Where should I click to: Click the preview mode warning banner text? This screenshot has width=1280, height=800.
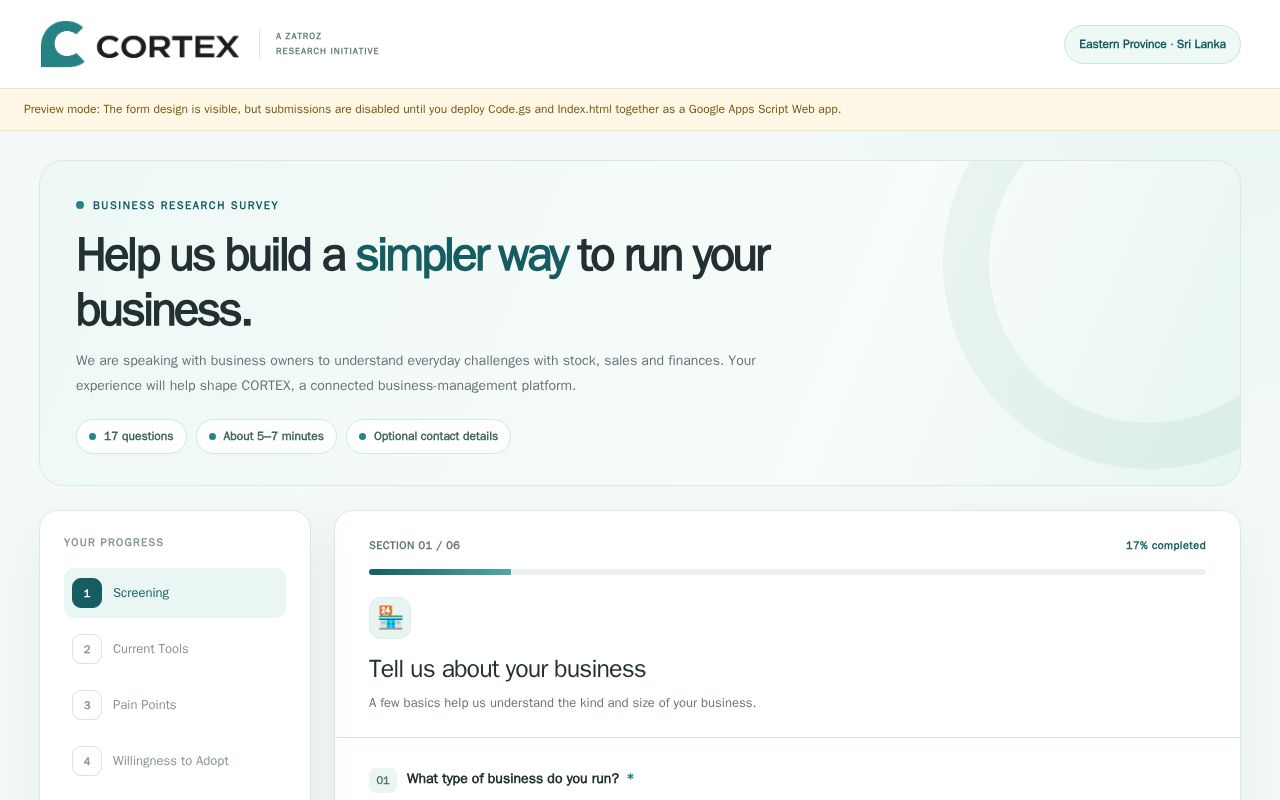tap(432, 109)
